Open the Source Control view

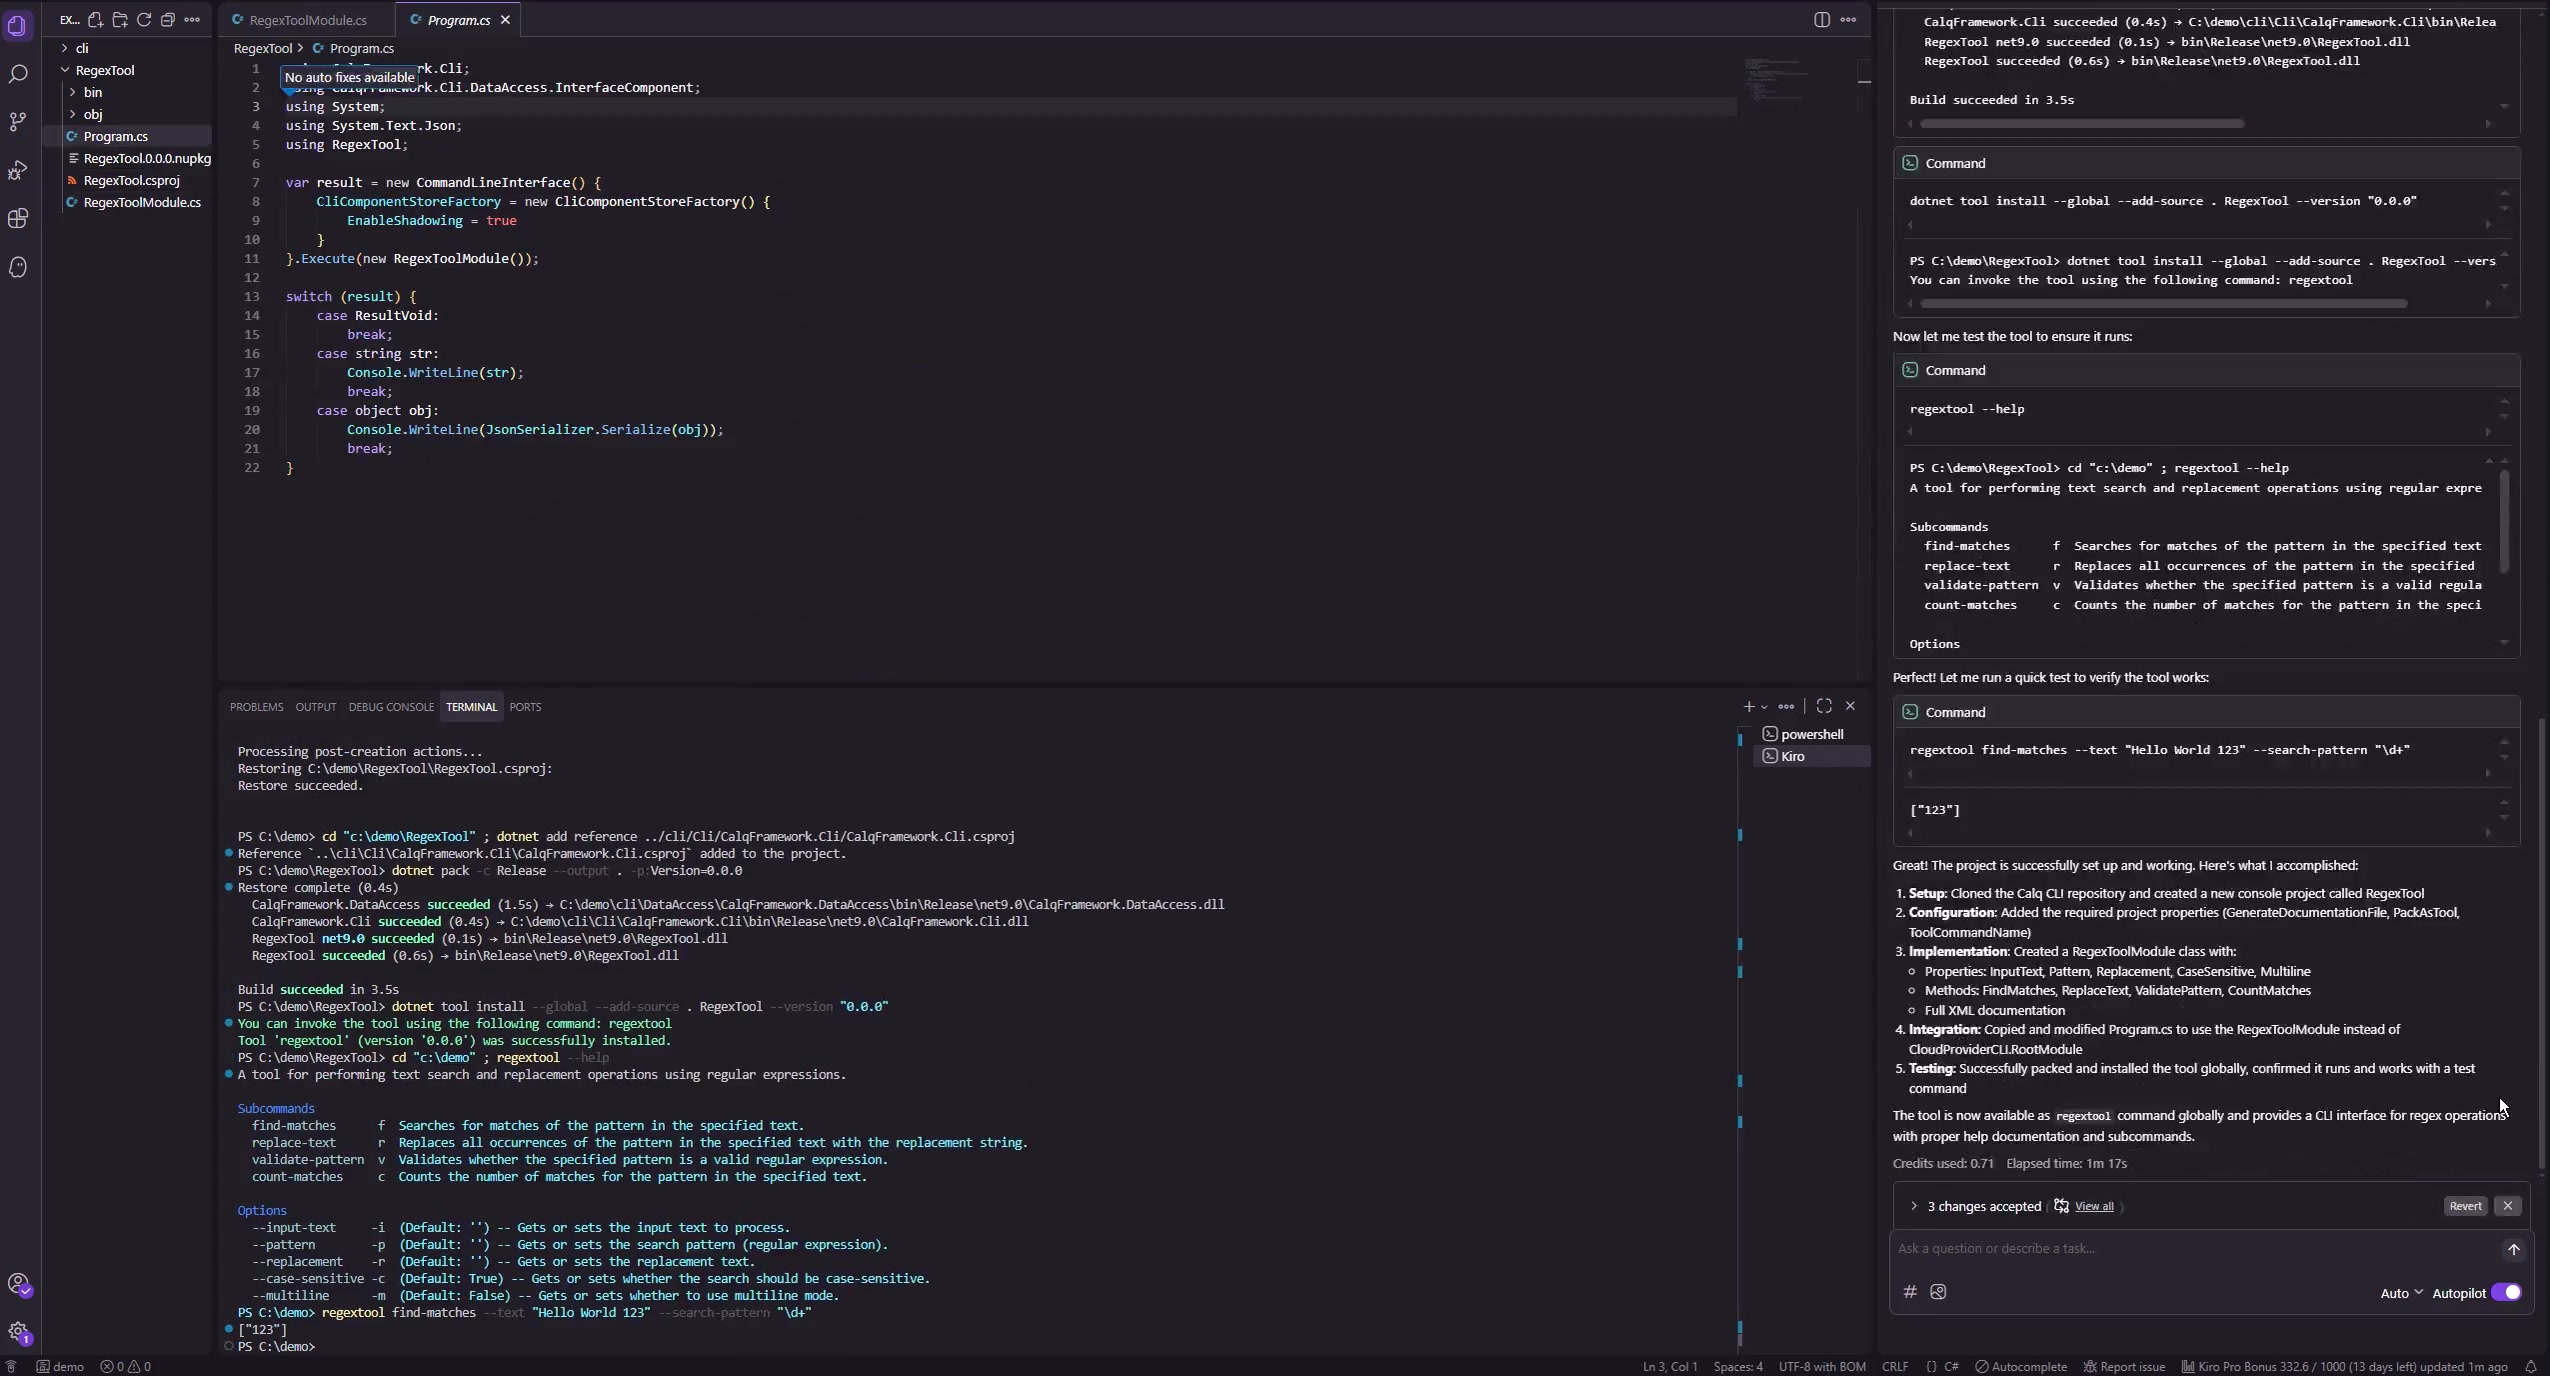[x=19, y=122]
